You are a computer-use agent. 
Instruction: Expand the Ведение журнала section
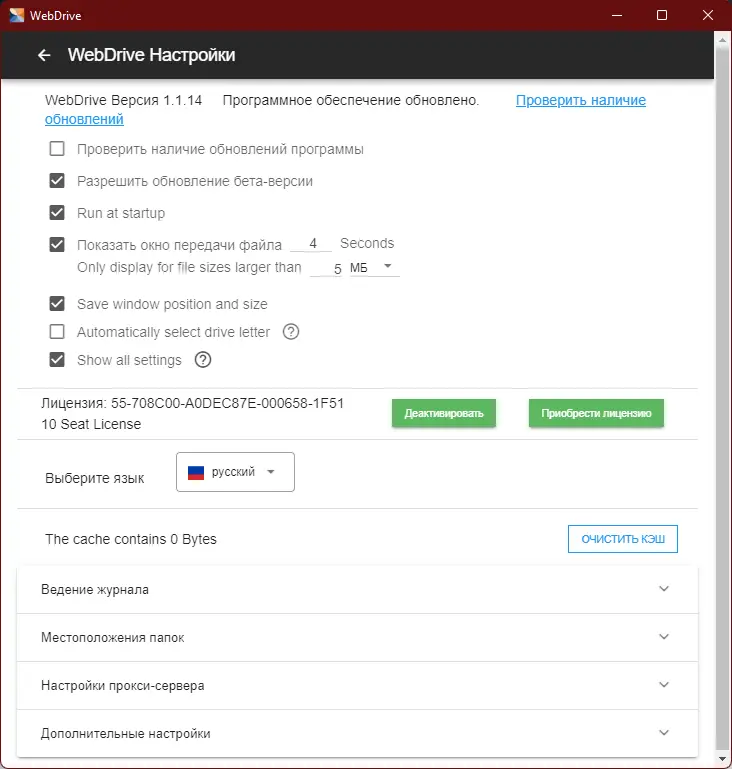(357, 589)
